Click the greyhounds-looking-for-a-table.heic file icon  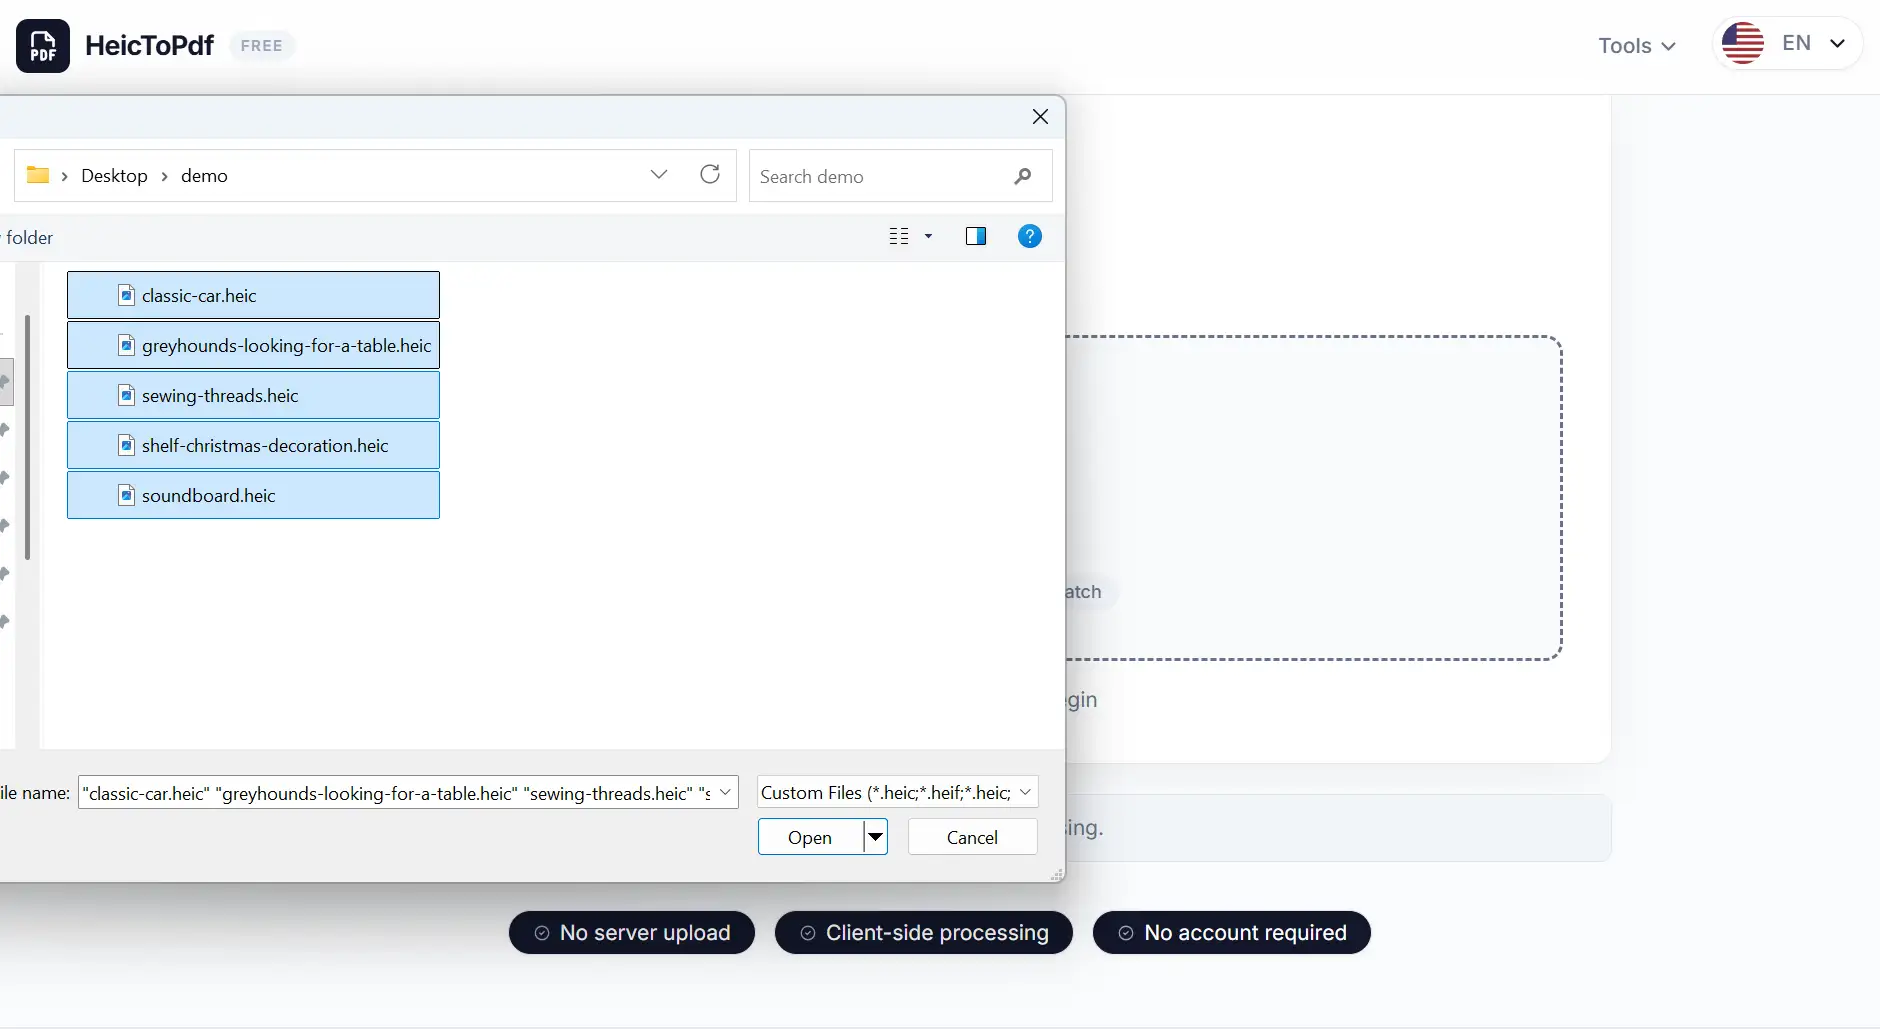click(127, 345)
